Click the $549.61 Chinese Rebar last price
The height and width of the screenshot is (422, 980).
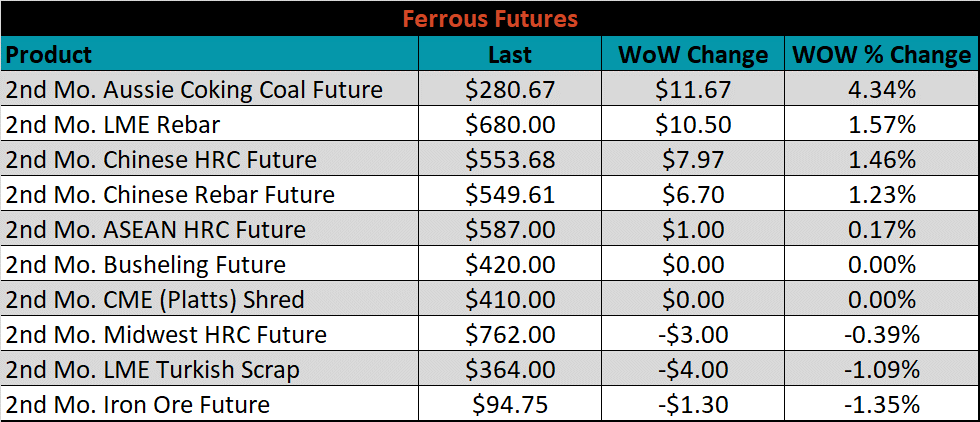click(510, 194)
